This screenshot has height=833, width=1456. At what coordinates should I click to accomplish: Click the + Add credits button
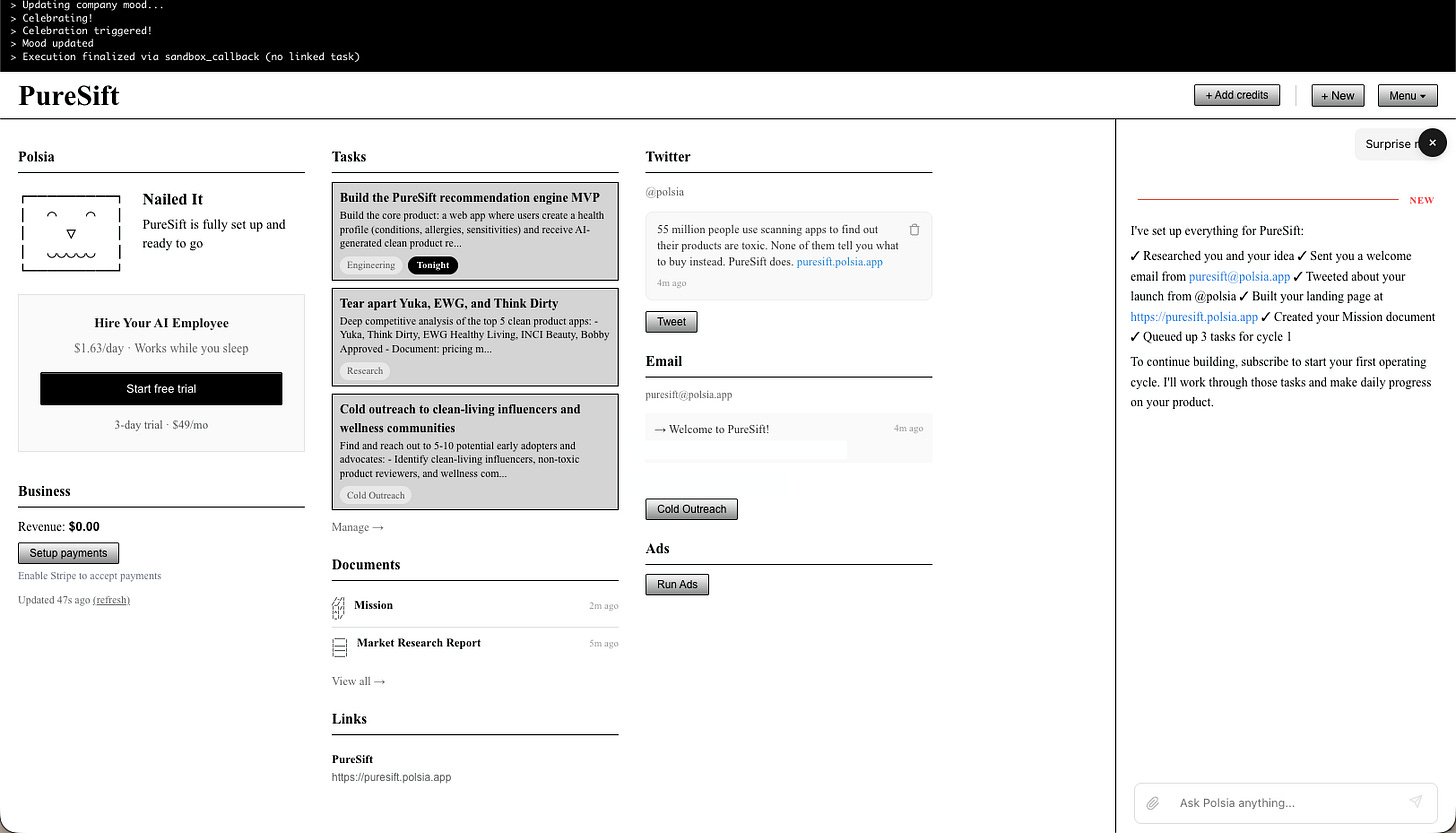1236,95
